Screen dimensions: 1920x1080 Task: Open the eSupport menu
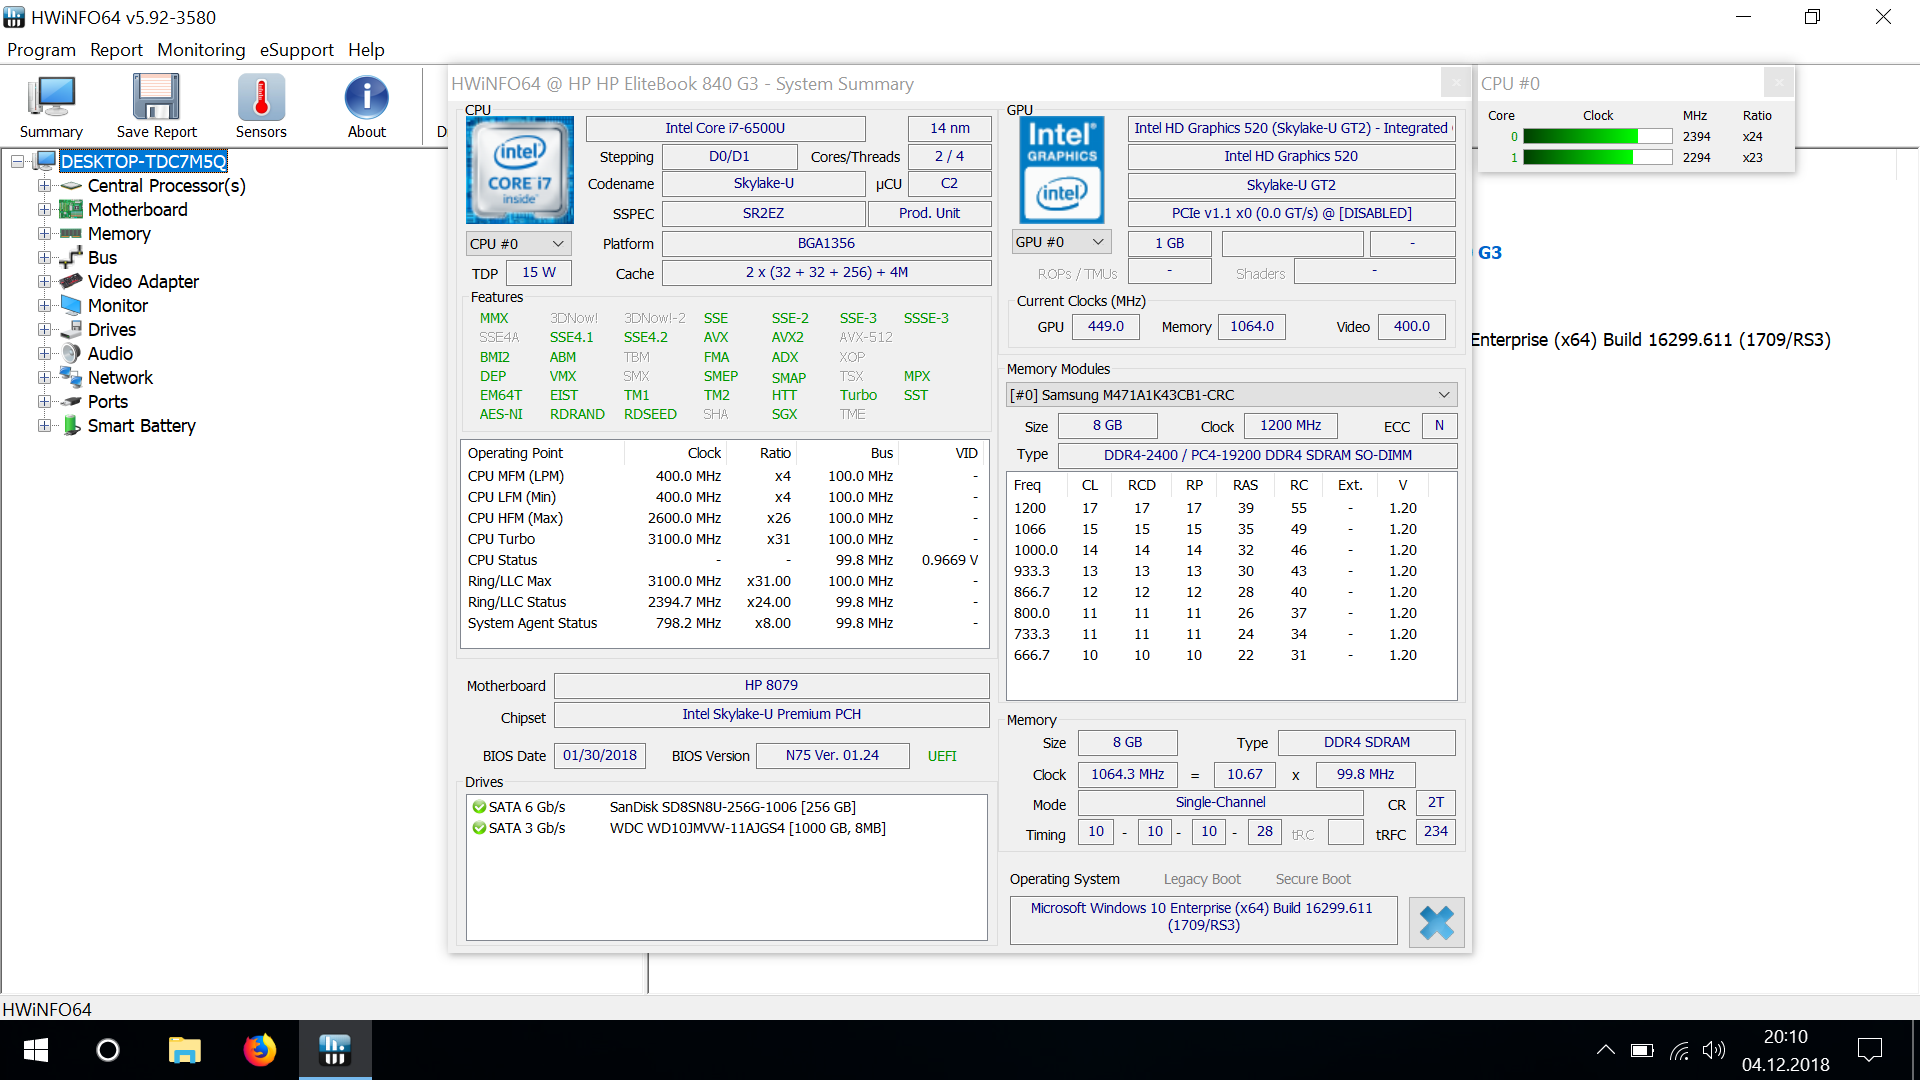tap(296, 50)
